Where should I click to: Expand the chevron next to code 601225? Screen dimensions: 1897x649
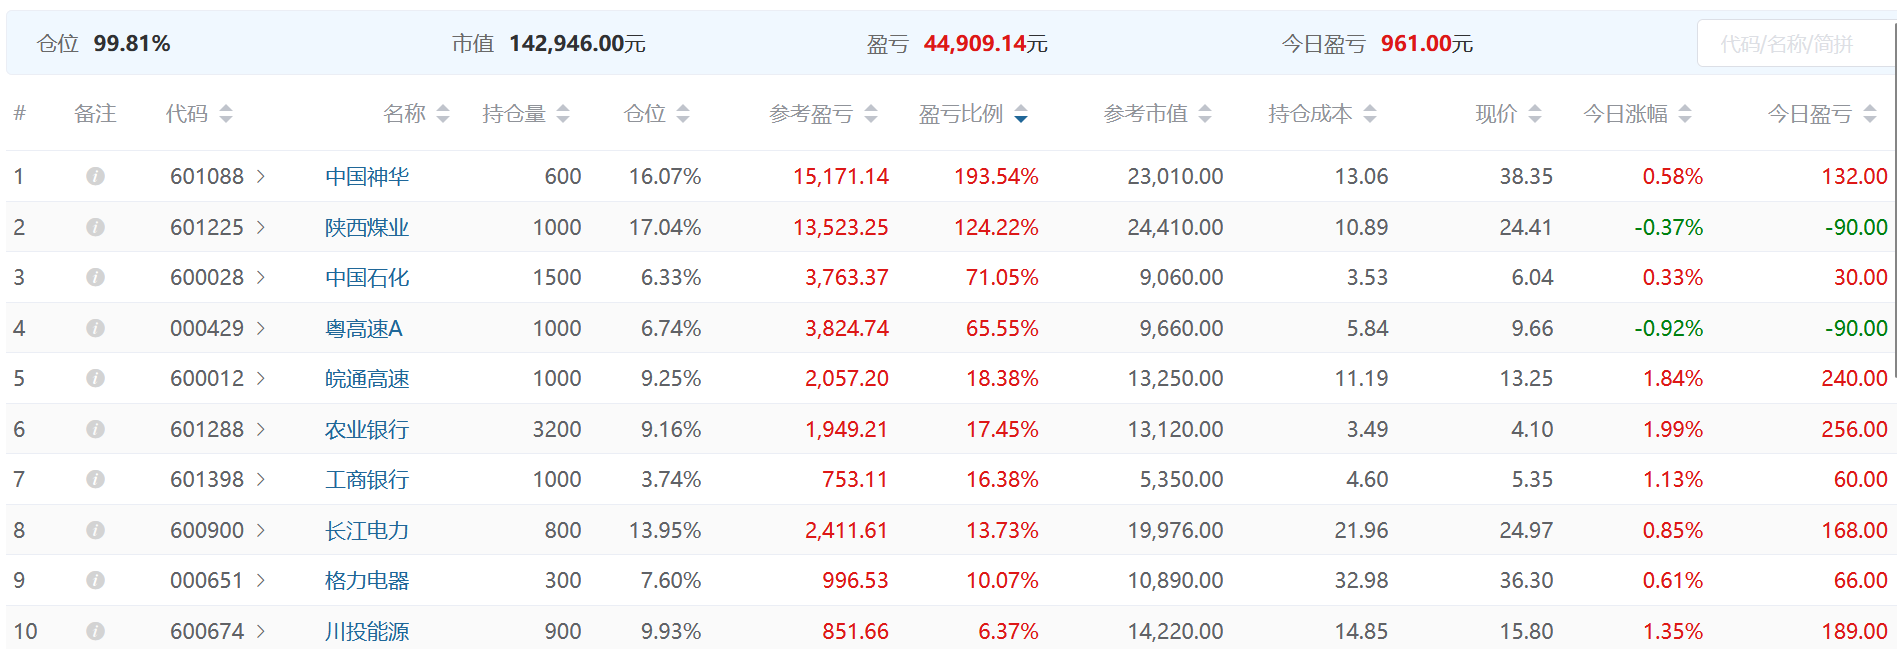point(261,227)
